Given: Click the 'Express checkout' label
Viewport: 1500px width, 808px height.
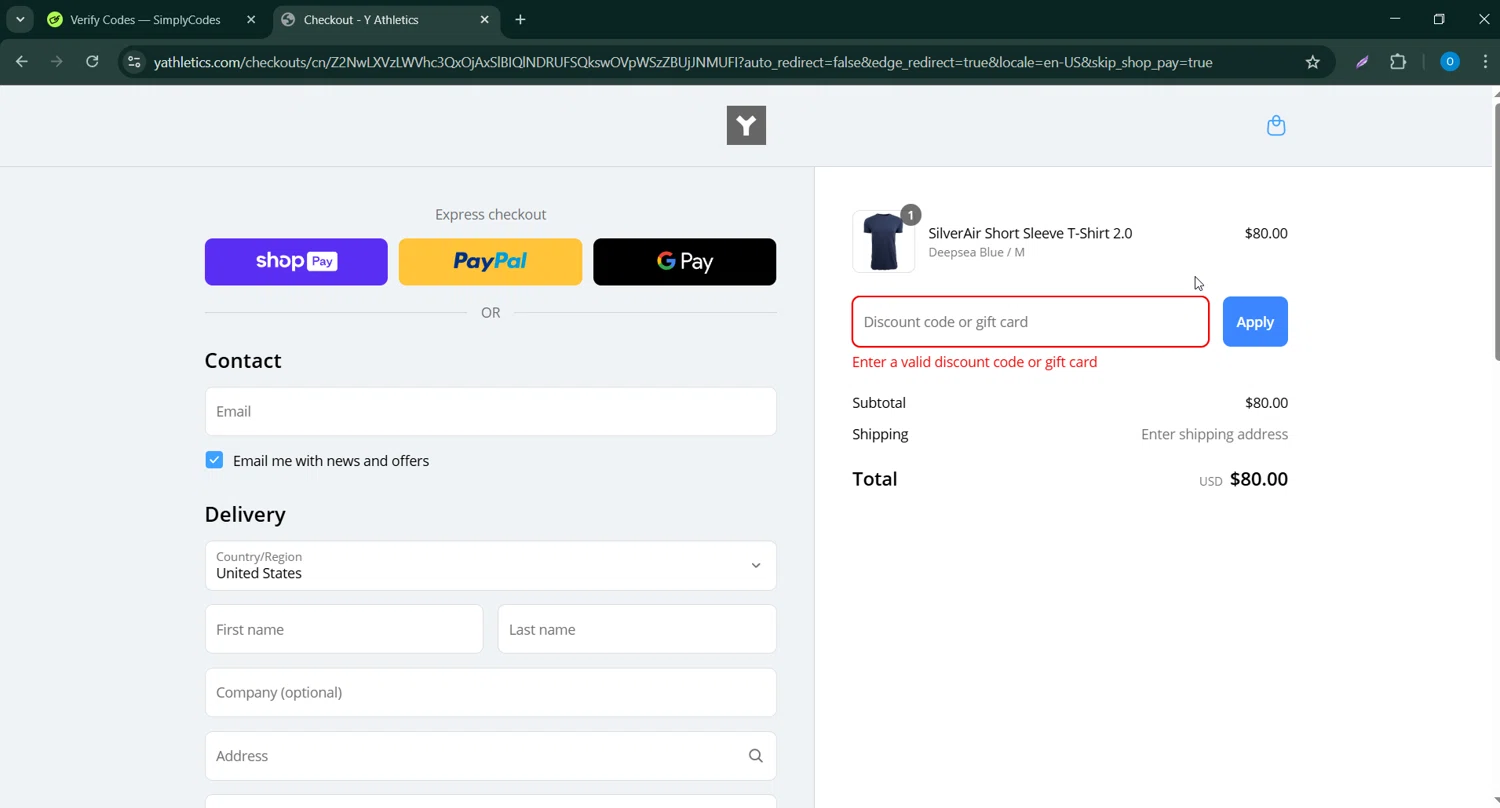Looking at the screenshot, I should point(490,214).
